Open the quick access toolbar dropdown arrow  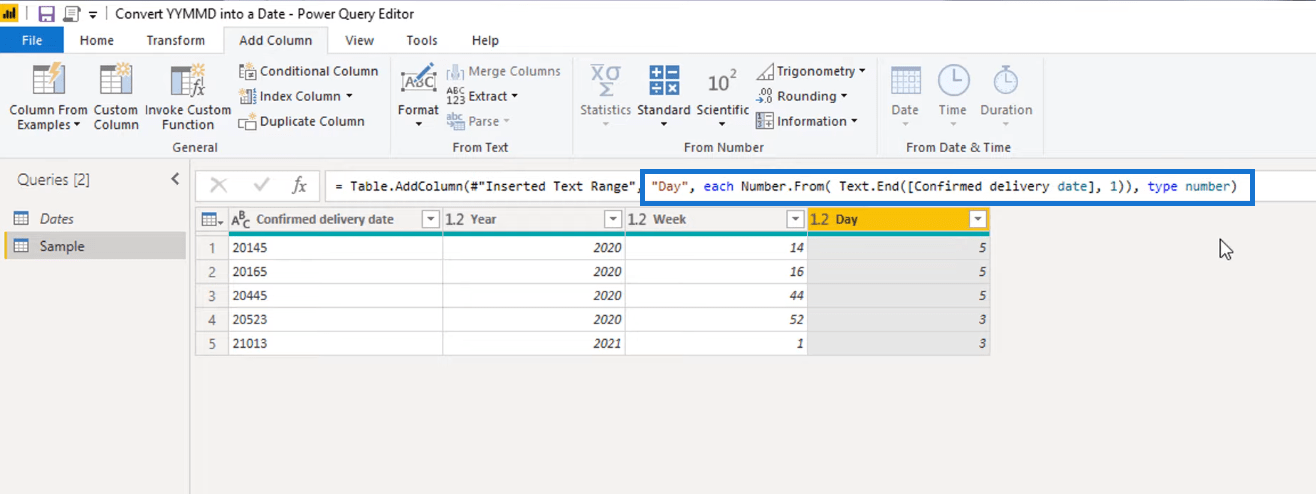93,15
